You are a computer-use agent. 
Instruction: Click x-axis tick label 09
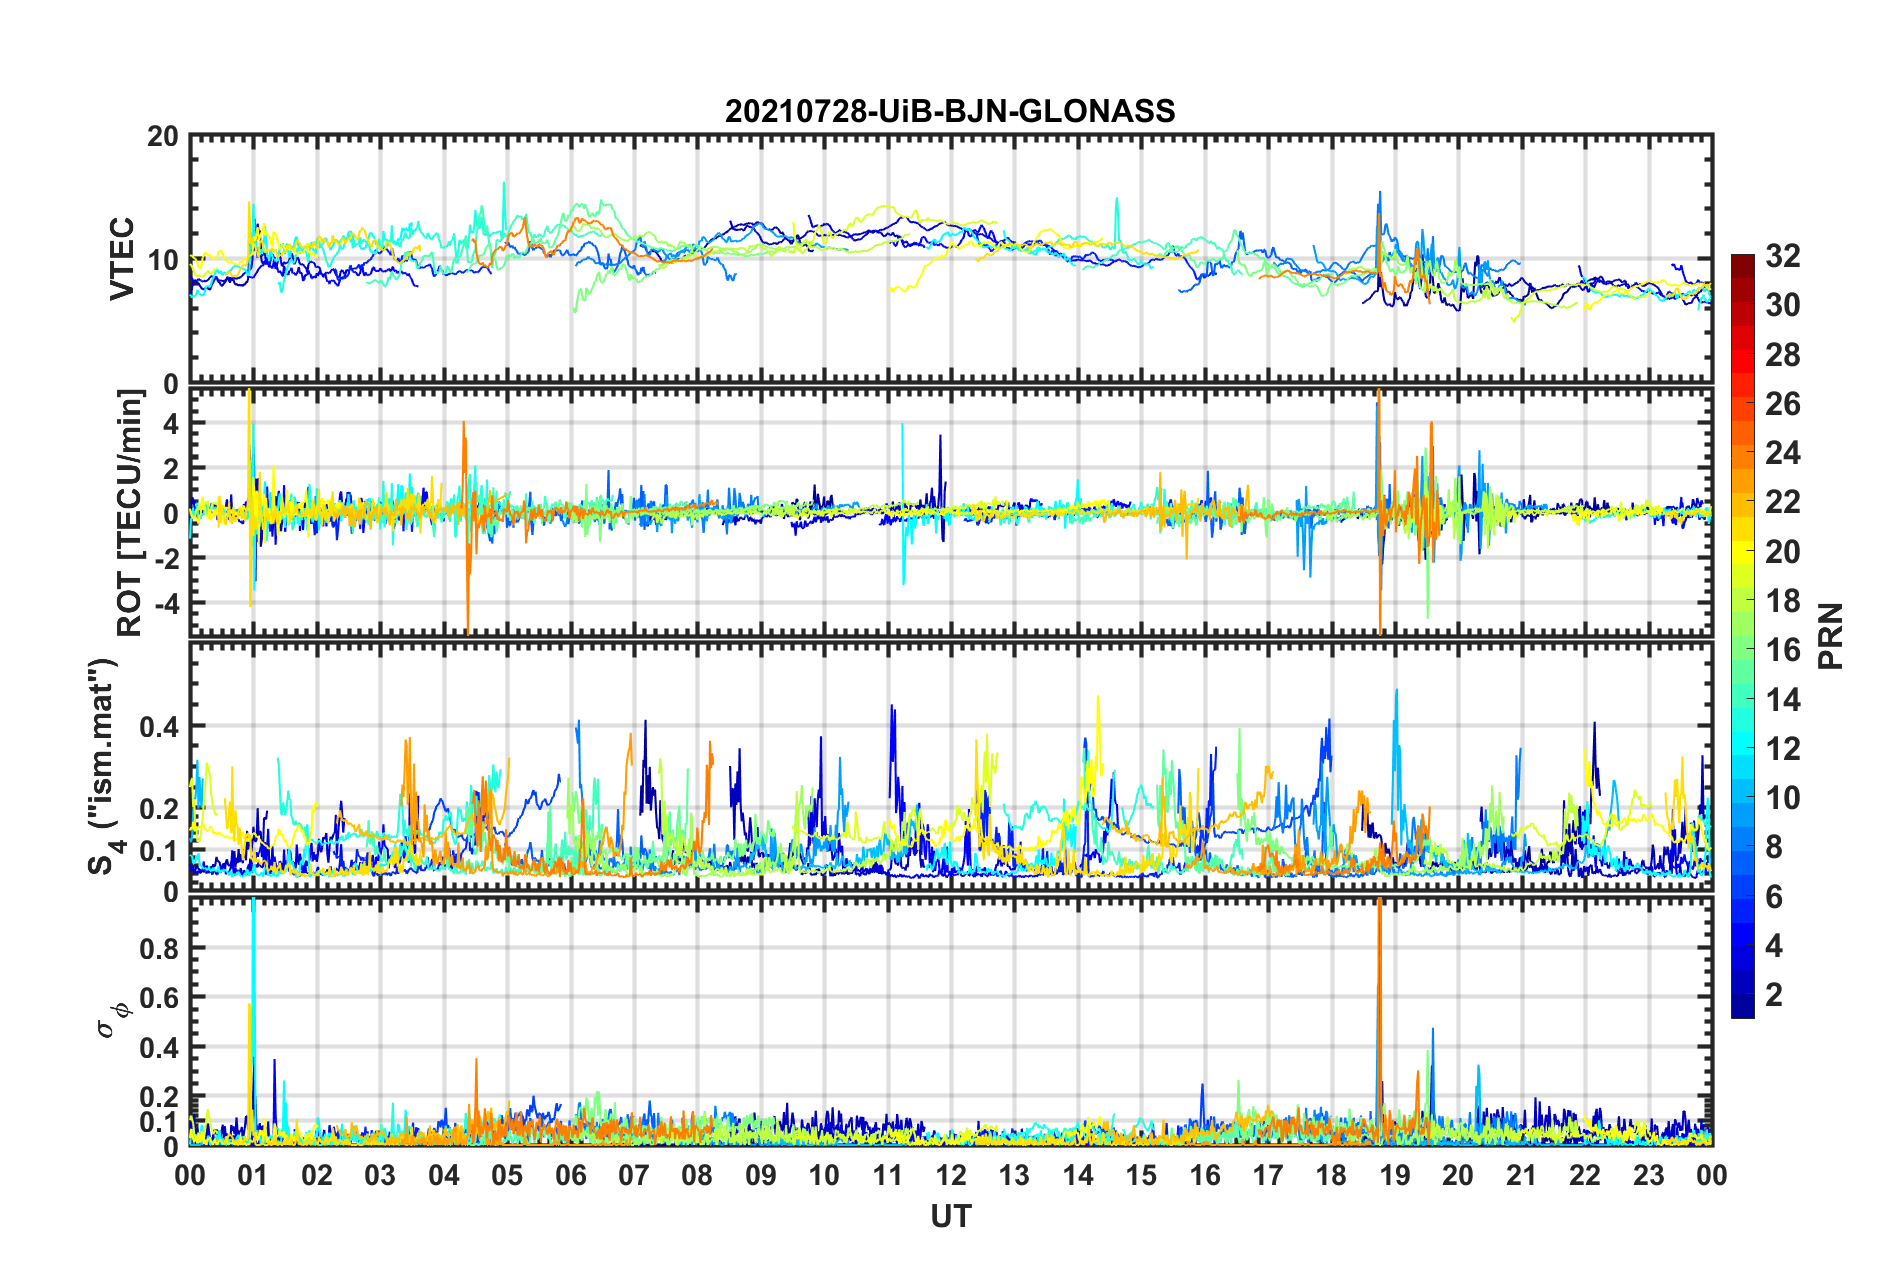pyautogui.click(x=761, y=1175)
